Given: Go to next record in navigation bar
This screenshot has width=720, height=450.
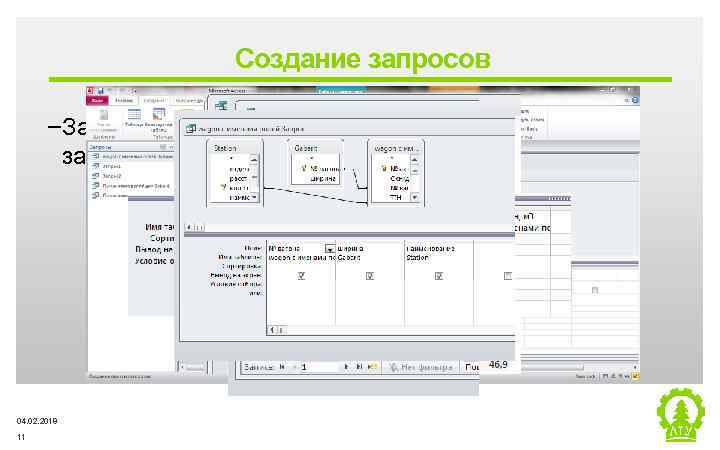Looking at the screenshot, I should pos(347,367).
